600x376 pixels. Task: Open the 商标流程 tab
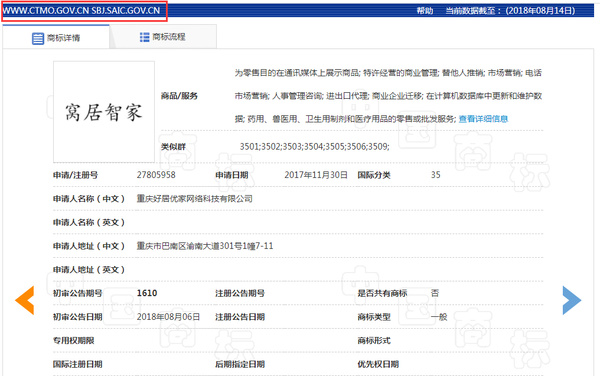[x=163, y=37]
